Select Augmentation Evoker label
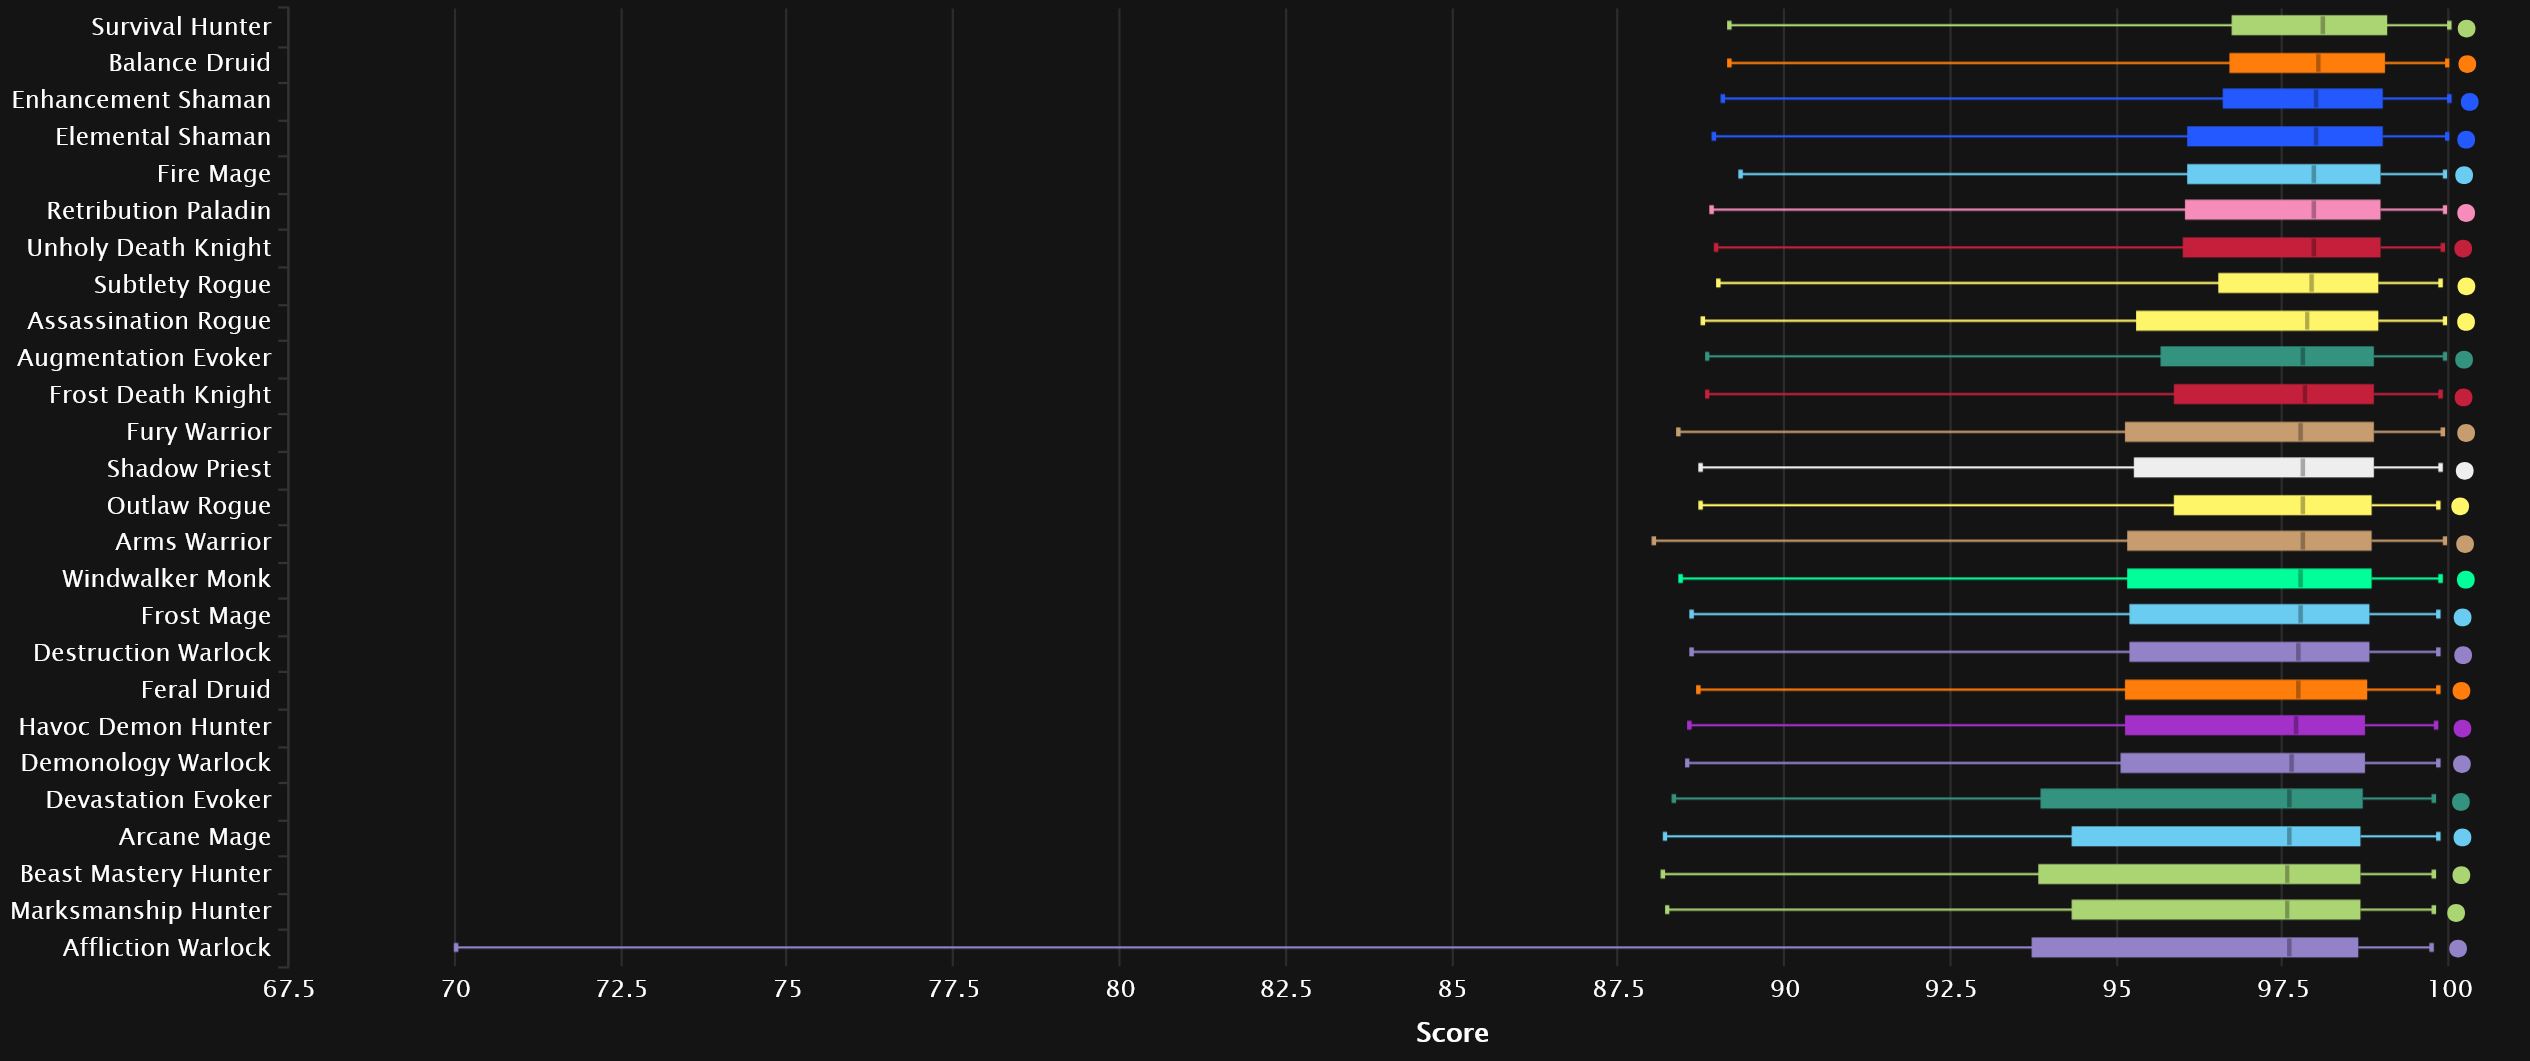This screenshot has width=2530, height=1061. (144, 358)
